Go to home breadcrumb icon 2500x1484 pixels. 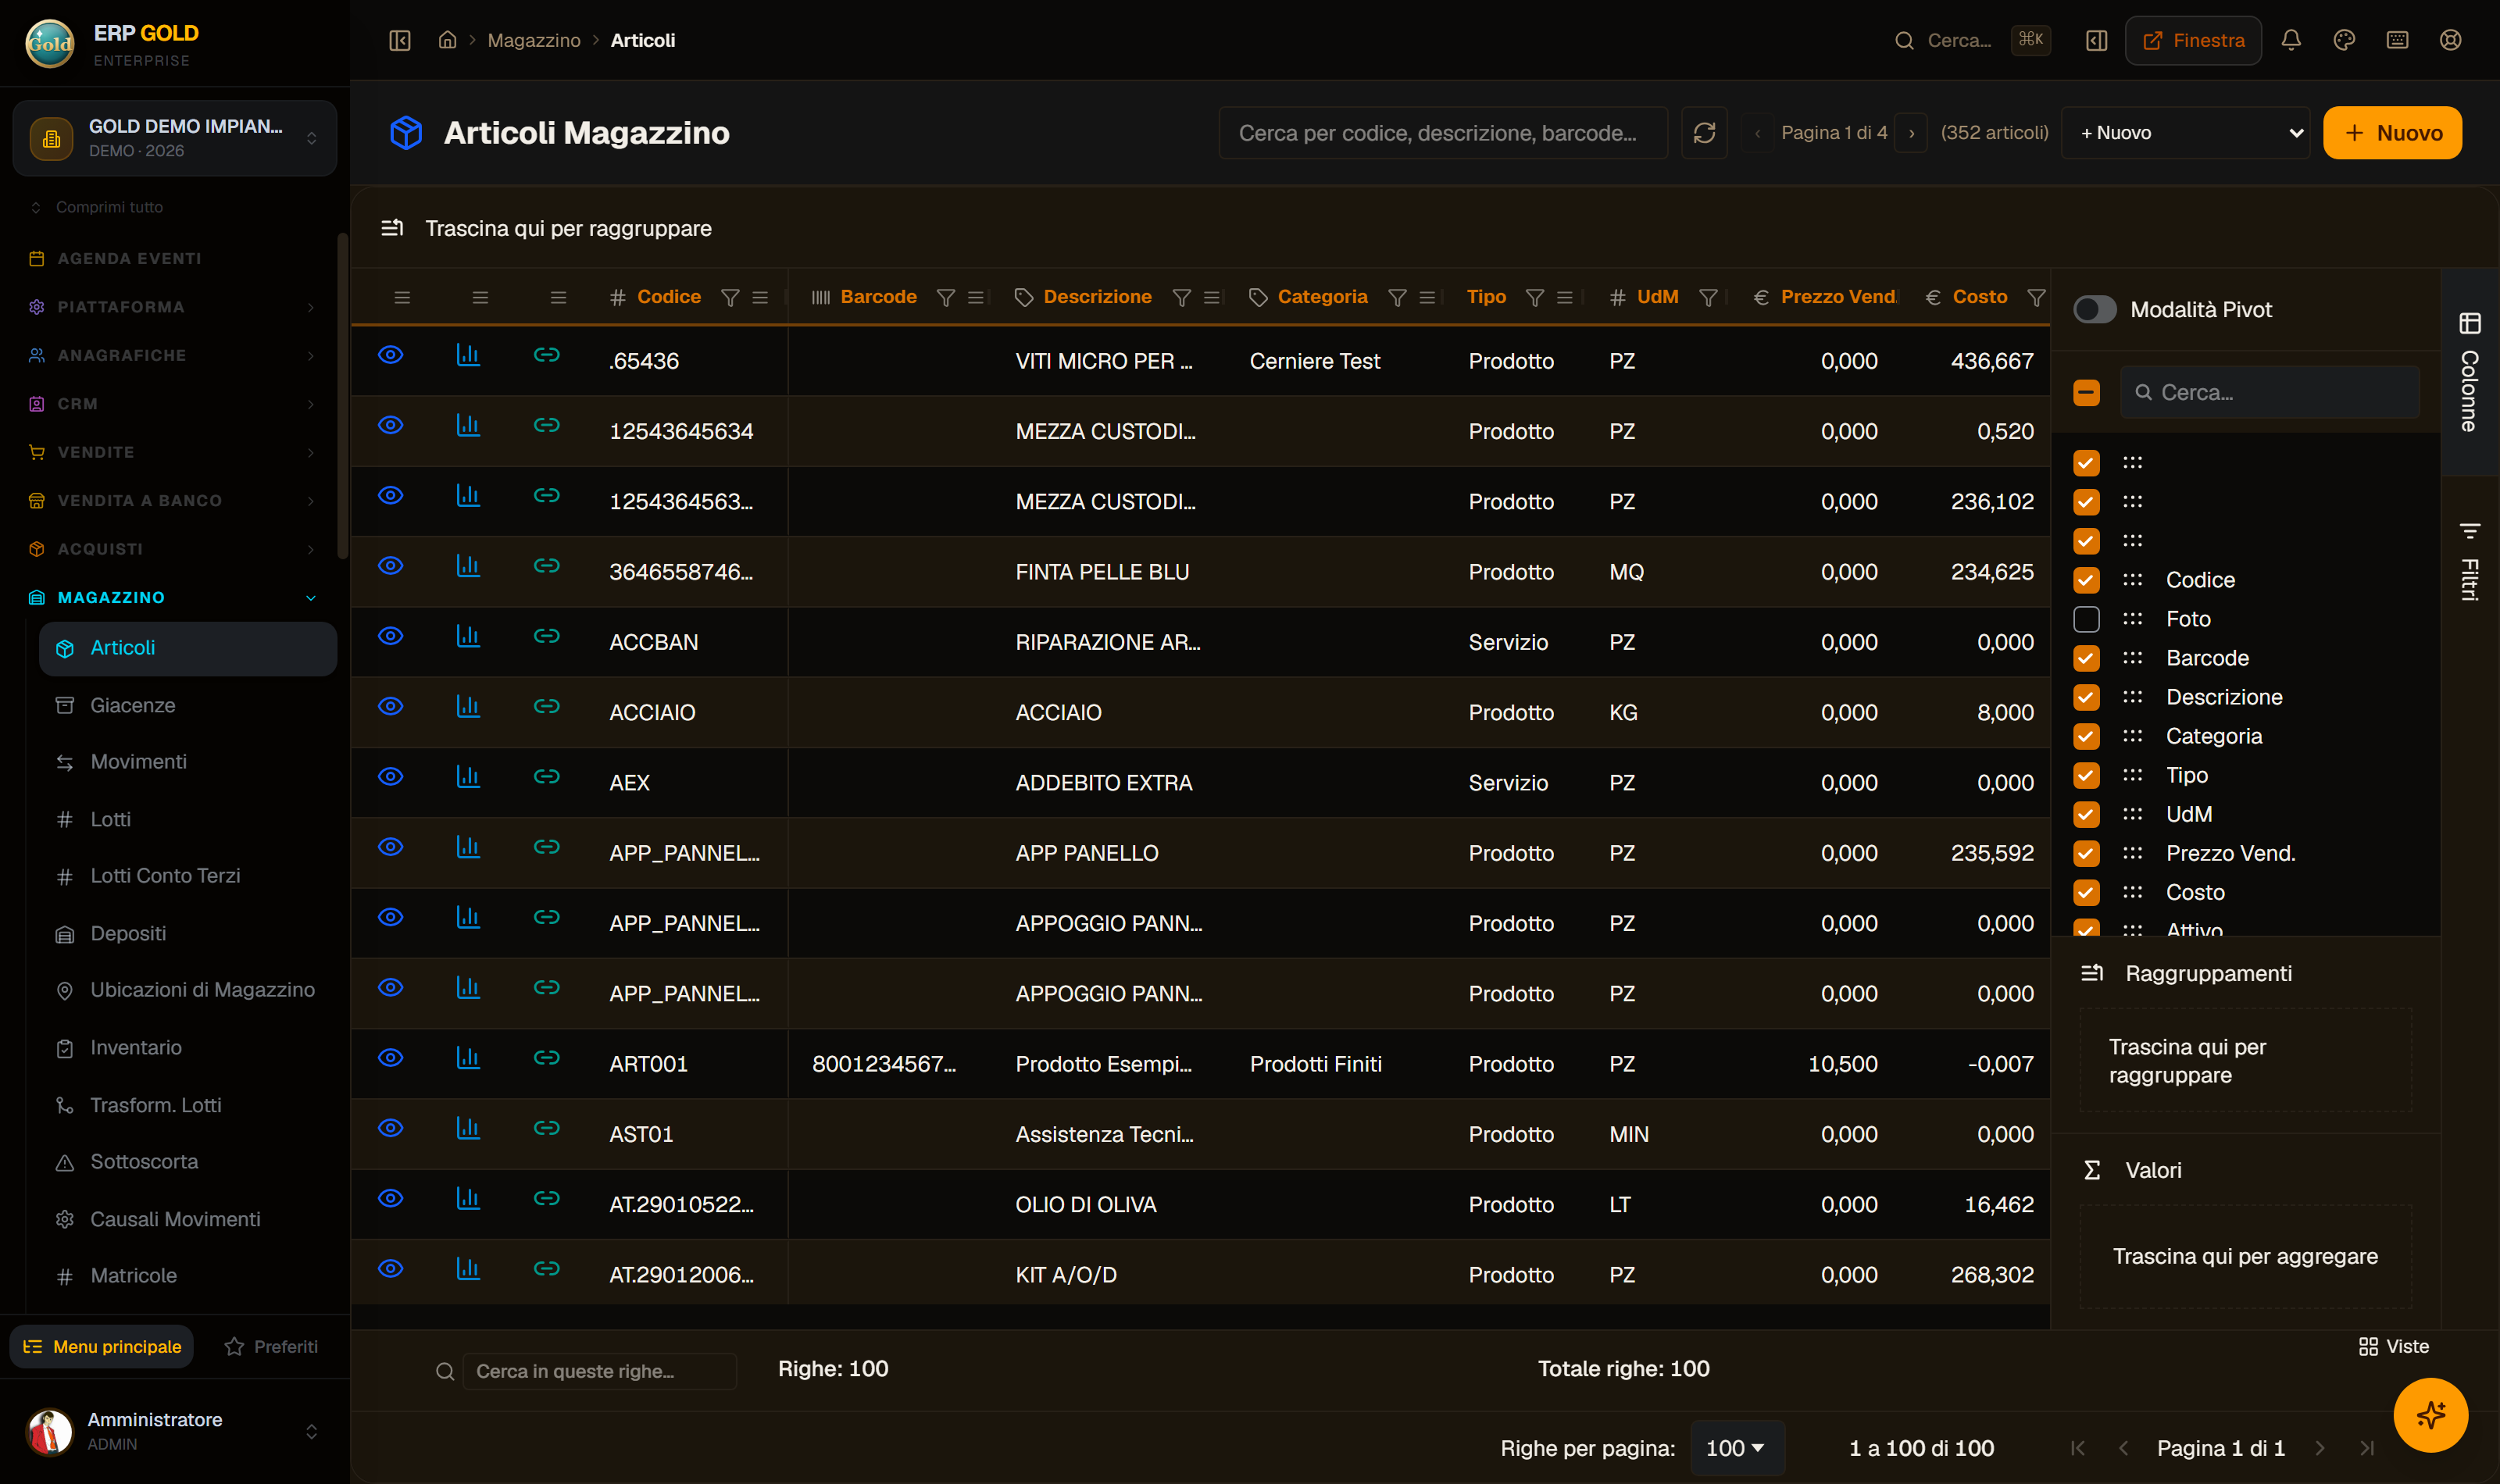coord(447,40)
